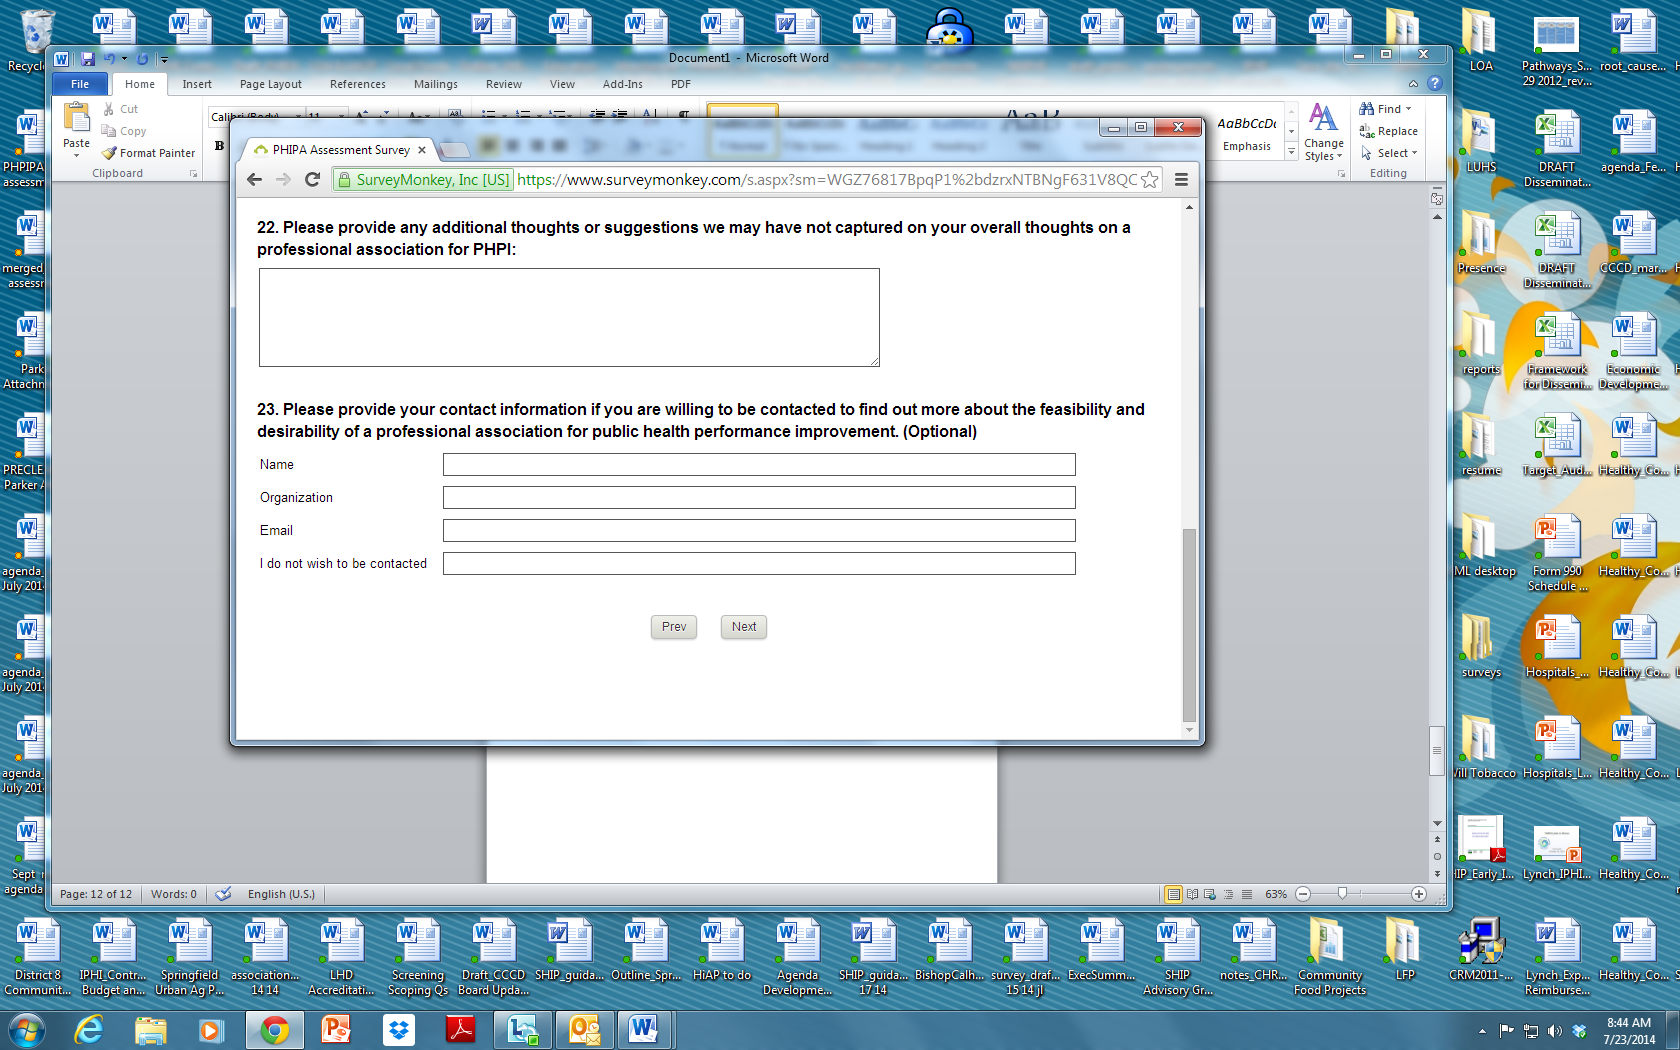
Task: Click the Organization input field
Action: click(x=759, y=497)
